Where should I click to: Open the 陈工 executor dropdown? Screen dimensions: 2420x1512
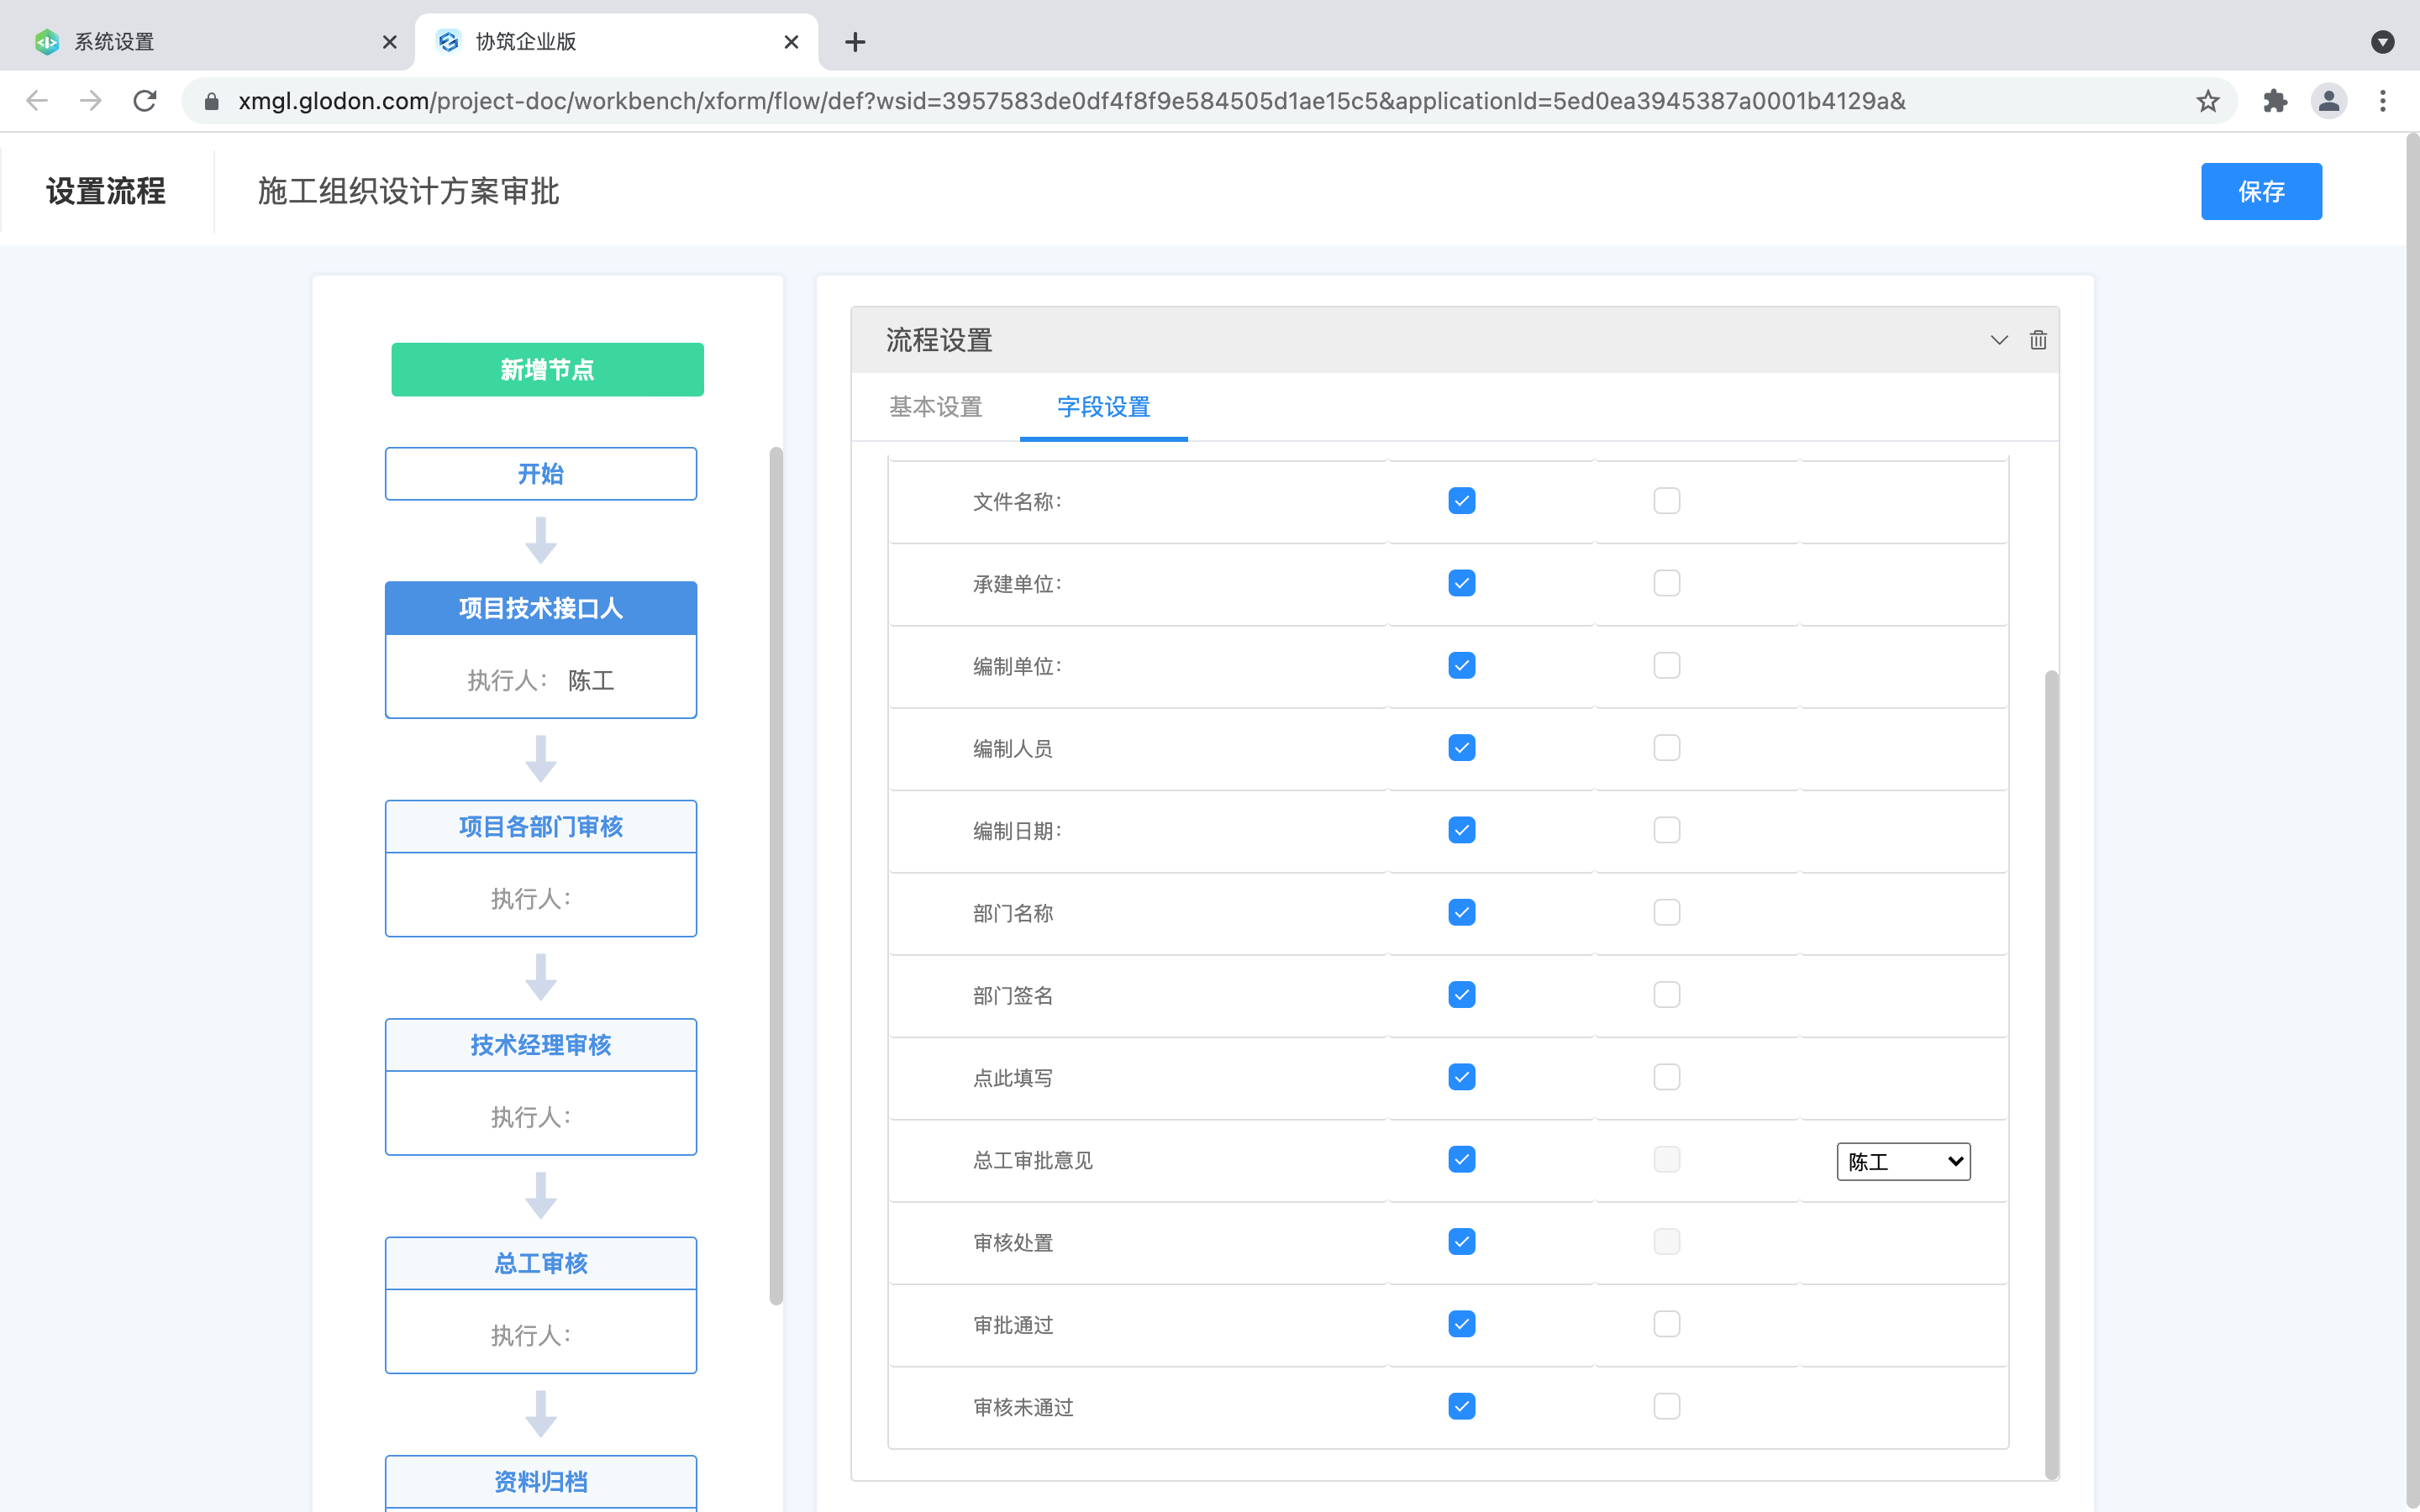[1902, 1161]
